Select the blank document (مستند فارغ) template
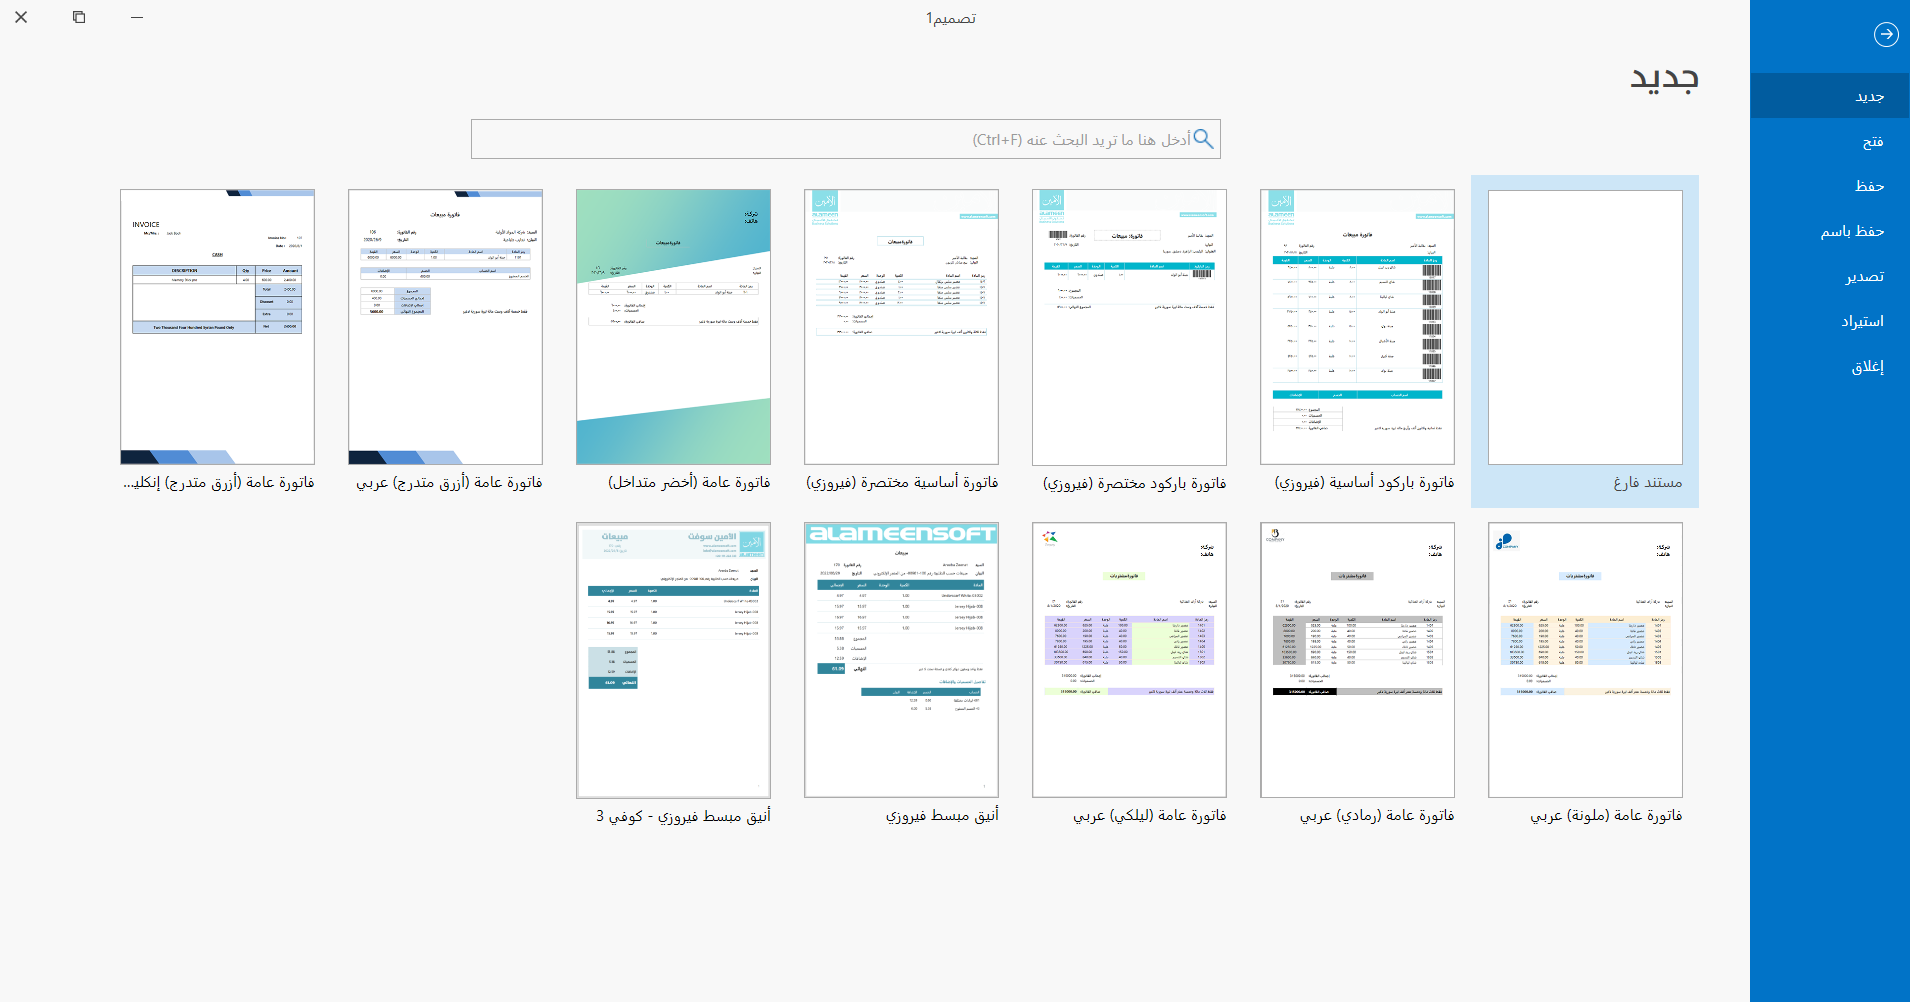Viewport: 1910px width, 1002px height. tap(1585, 342)
